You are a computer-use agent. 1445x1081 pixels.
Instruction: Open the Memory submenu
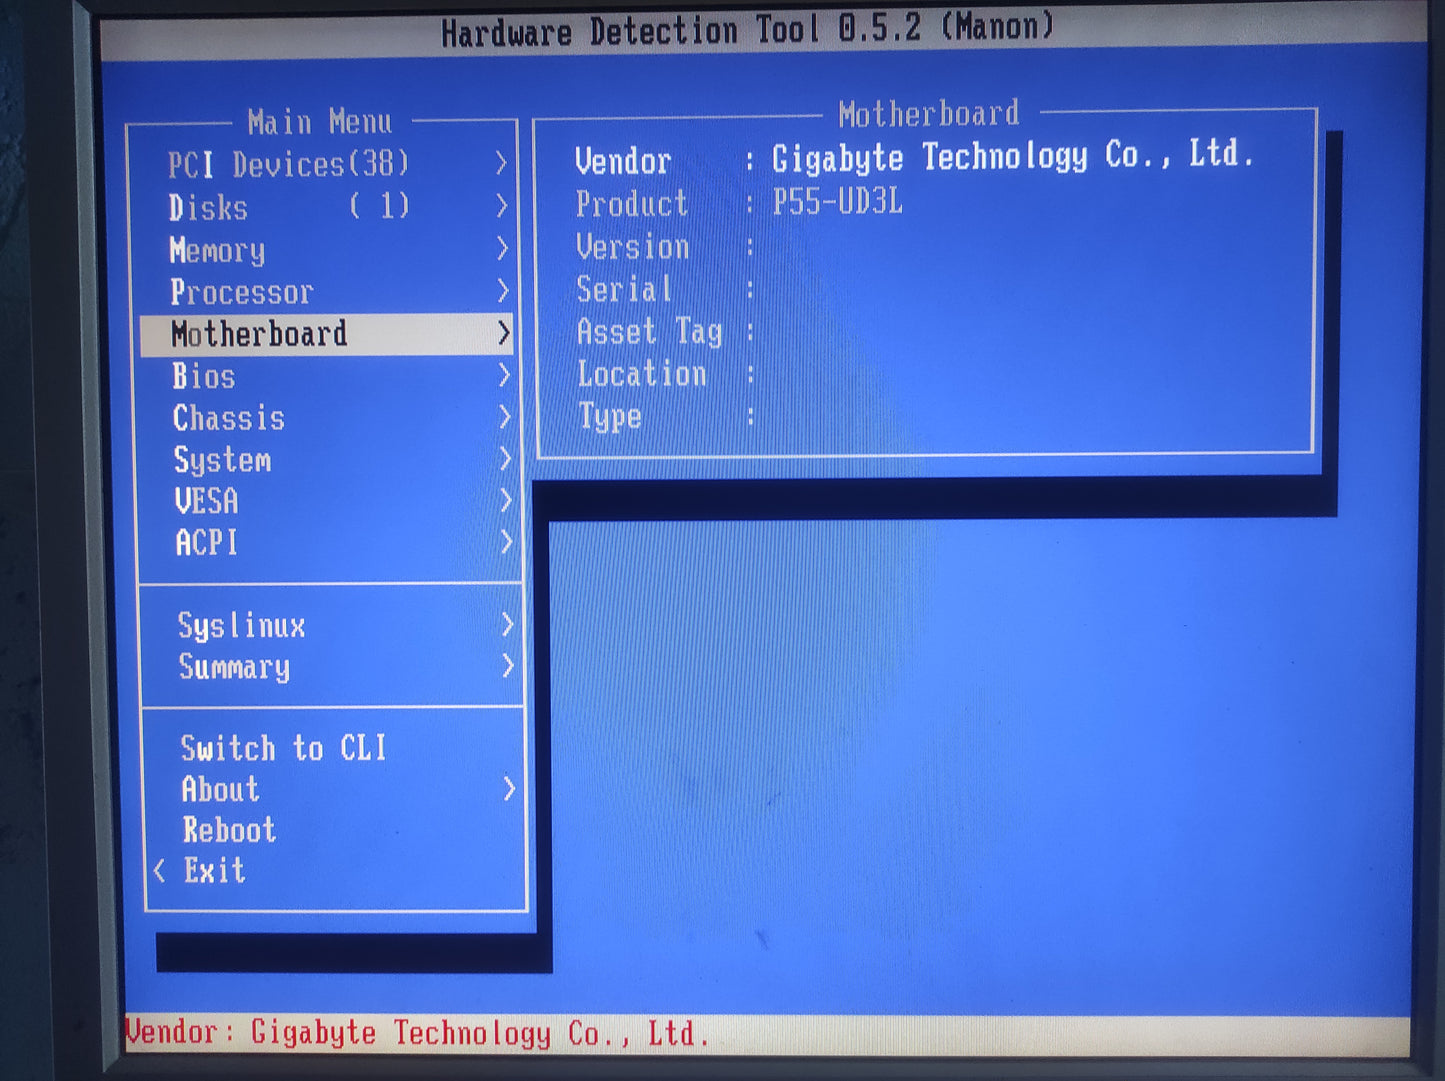217,250
